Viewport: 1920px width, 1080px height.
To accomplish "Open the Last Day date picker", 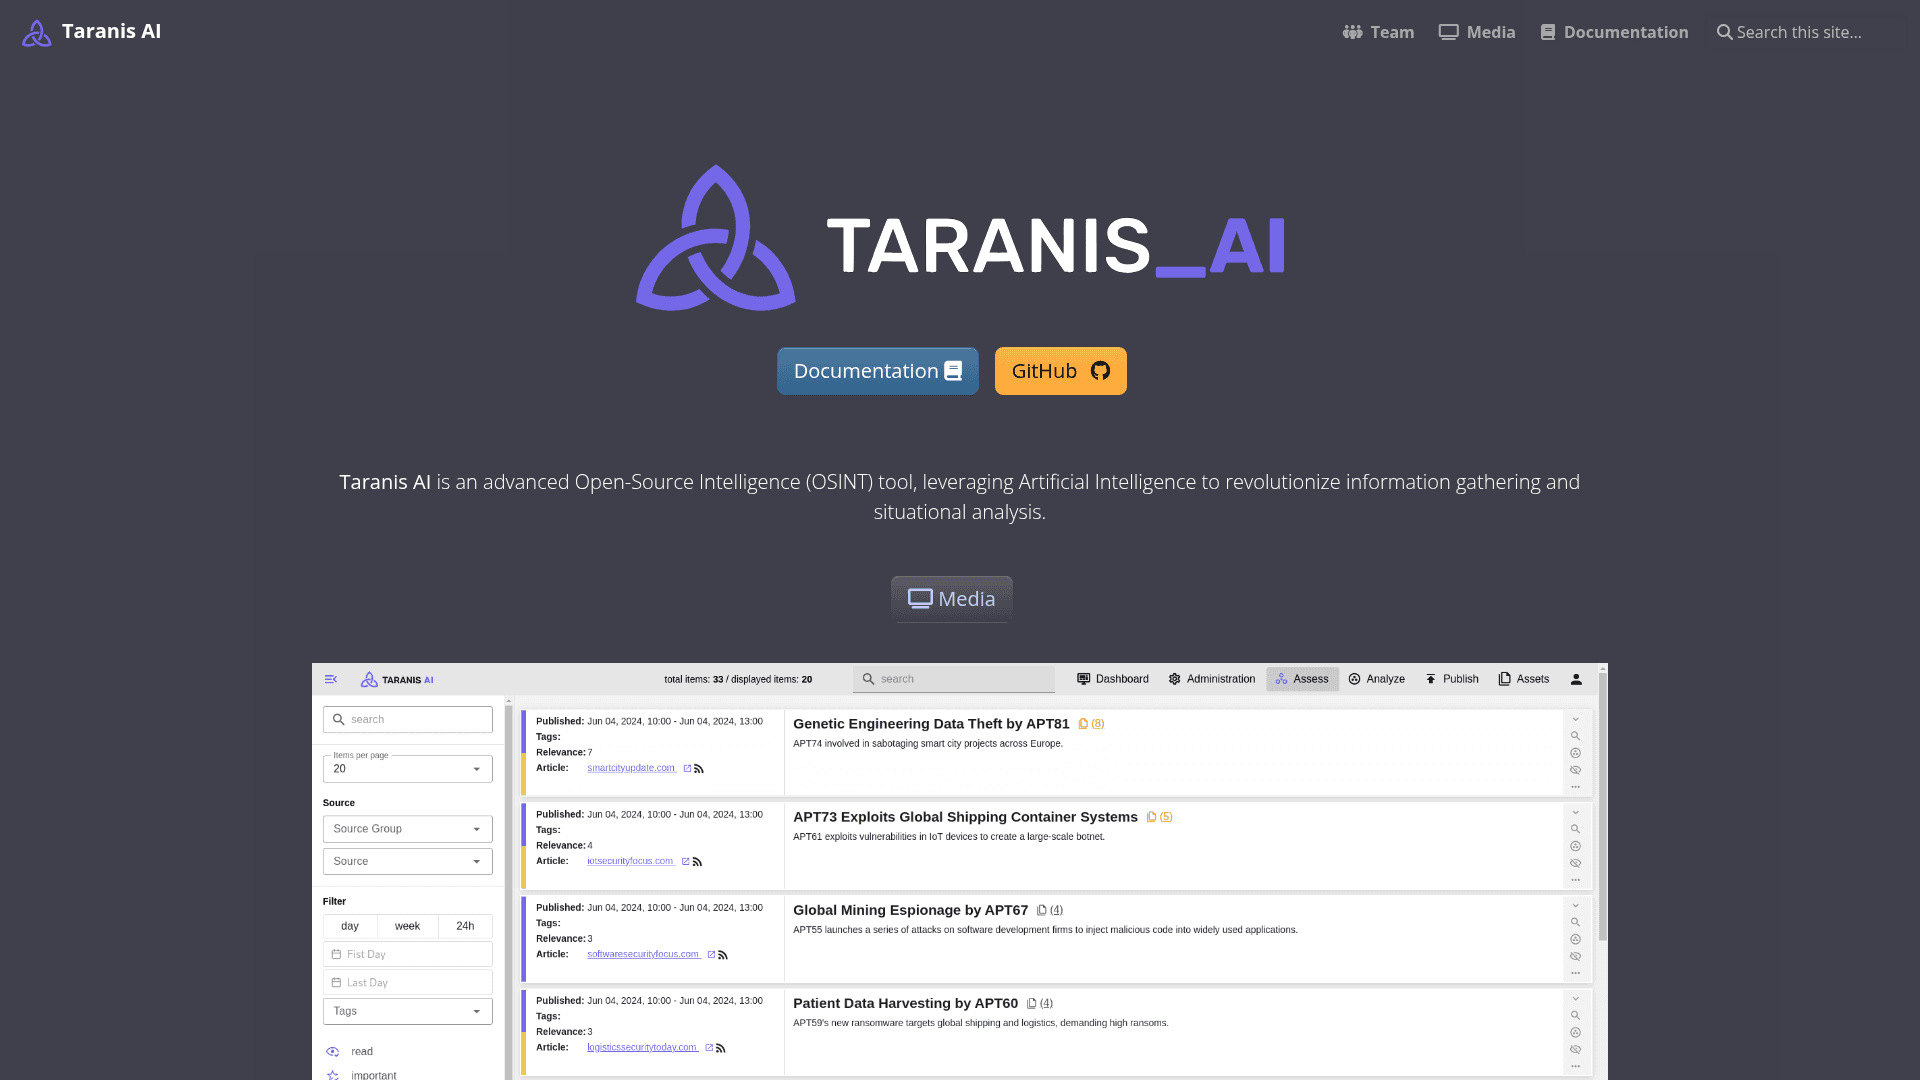I will 408,983.
